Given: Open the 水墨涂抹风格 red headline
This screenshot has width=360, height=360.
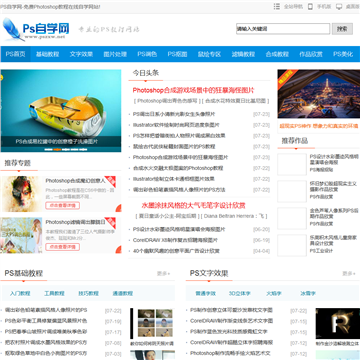Looking at the screenshot, I should (x=193, y=205).
